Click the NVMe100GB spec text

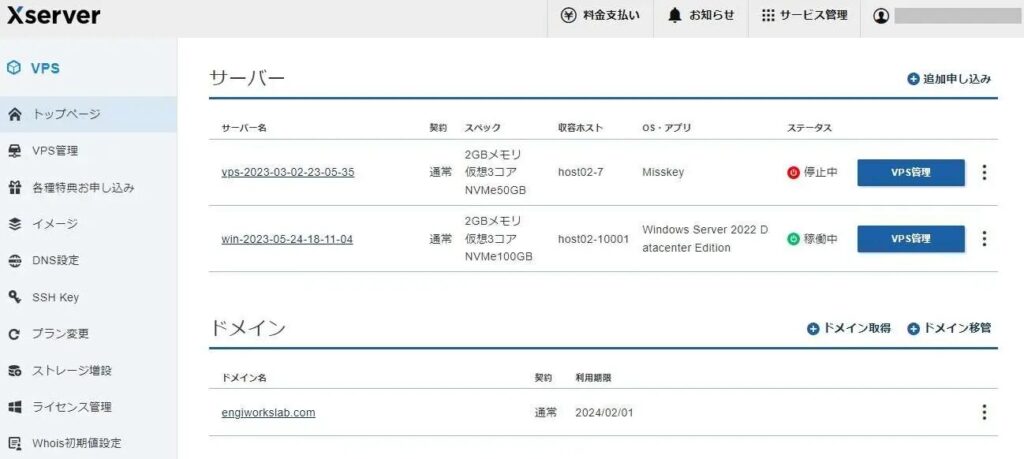pyautogui.click(x=498, y=257)
